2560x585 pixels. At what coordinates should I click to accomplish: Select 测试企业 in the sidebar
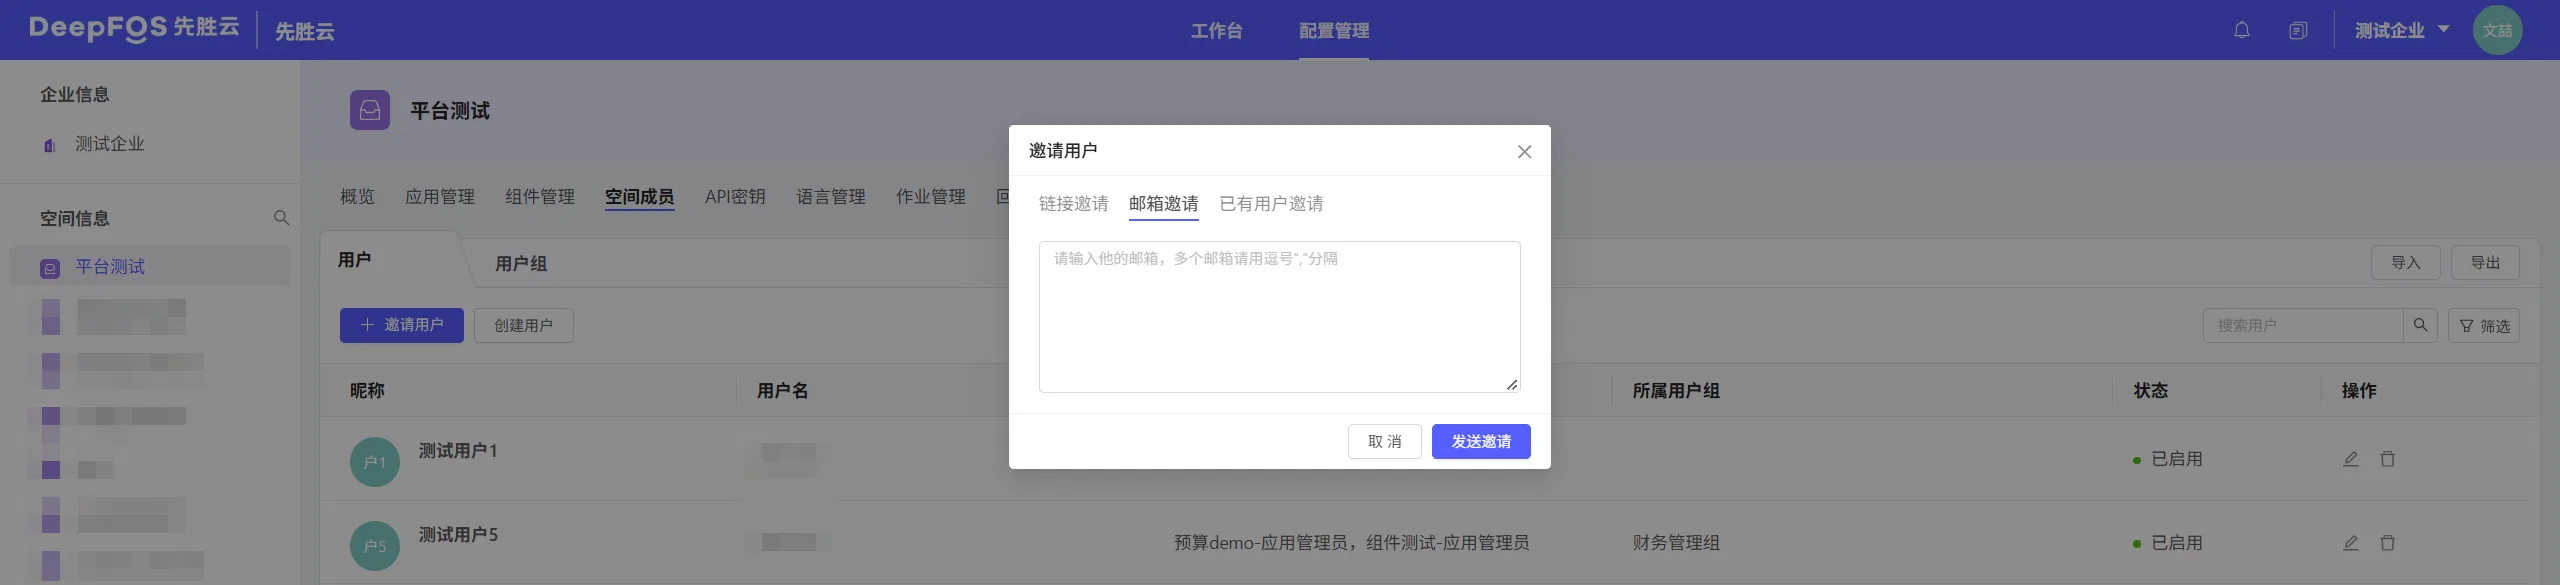coord(110,144)
